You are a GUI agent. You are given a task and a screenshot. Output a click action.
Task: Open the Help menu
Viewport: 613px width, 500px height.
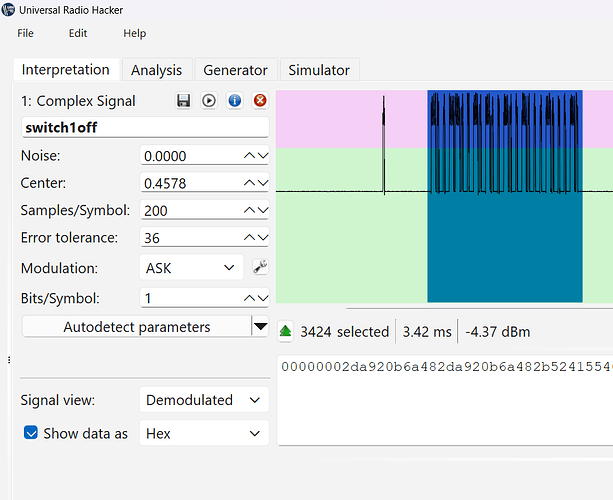point(134,33)
